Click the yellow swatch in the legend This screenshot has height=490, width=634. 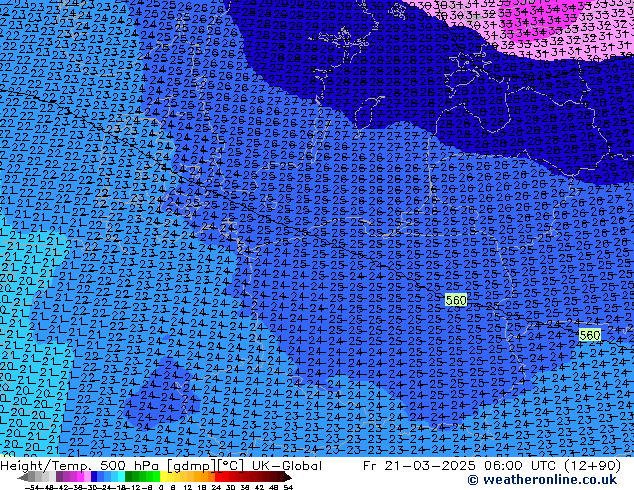[x=163, y=477]
